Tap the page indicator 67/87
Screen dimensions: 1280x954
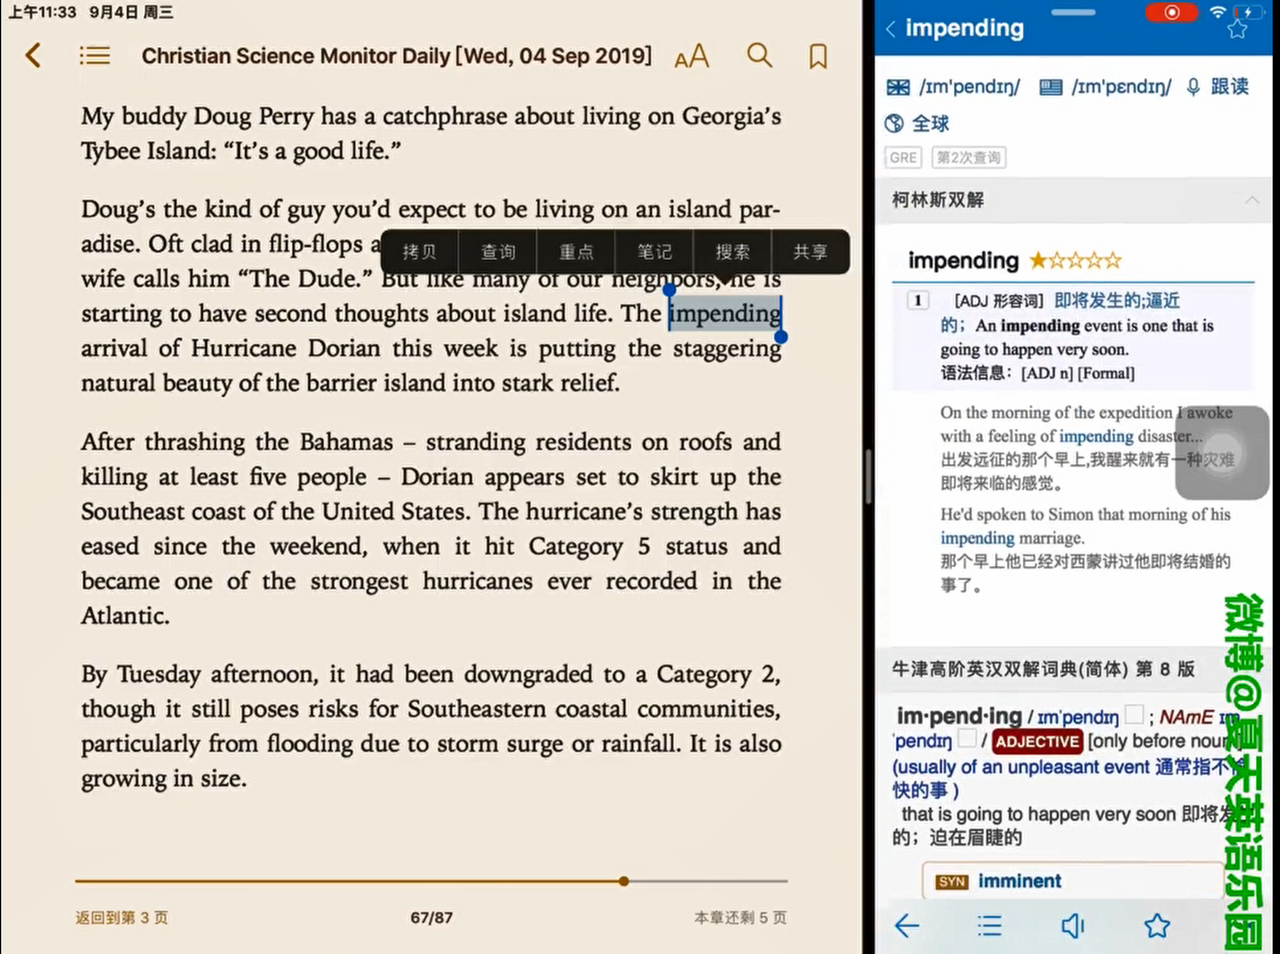pyautogui.click(x=431, y=917)
